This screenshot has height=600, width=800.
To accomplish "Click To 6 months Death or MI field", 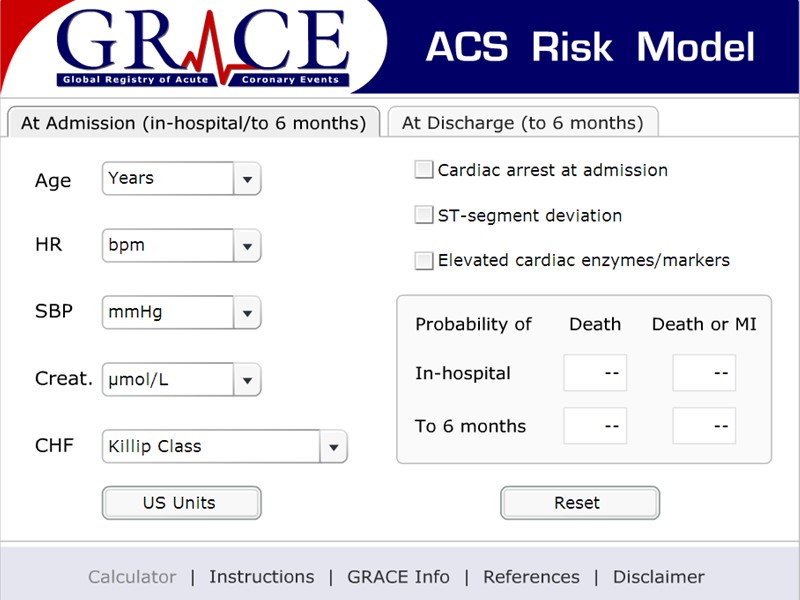I will [x=704, y=426].
